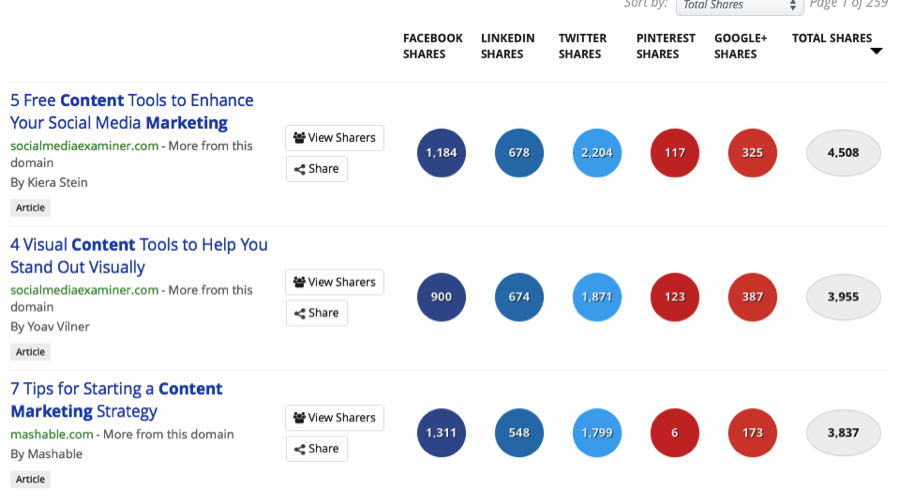
Task: View Sharers for 5 Free Content Tools
Action: point(335,138)
